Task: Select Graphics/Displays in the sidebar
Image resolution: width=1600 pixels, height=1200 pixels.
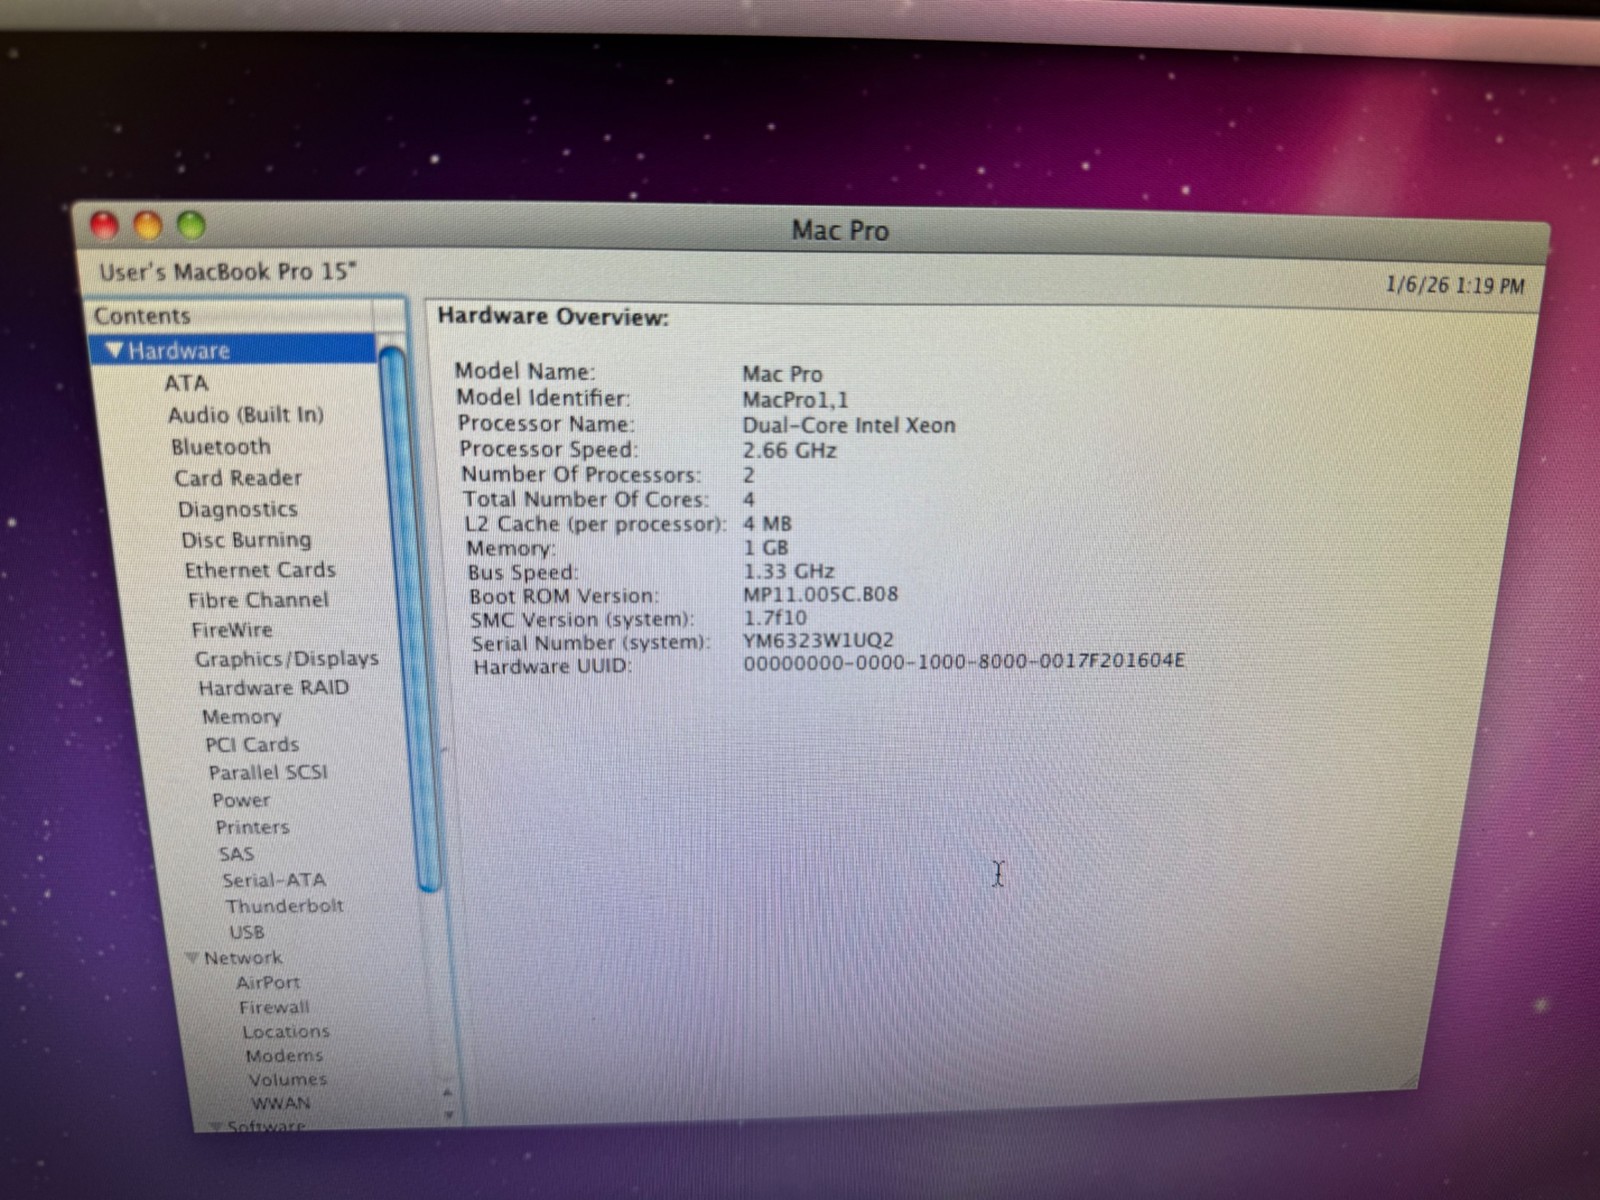Action: pos(286,659)
